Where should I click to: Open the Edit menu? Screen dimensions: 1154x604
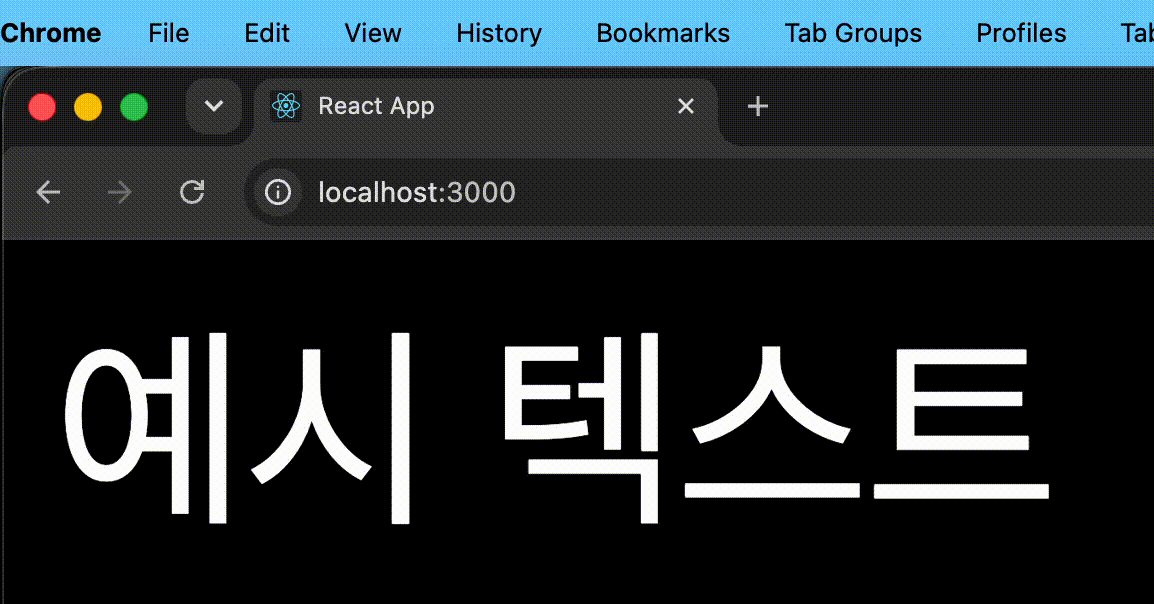coord(266,33)
